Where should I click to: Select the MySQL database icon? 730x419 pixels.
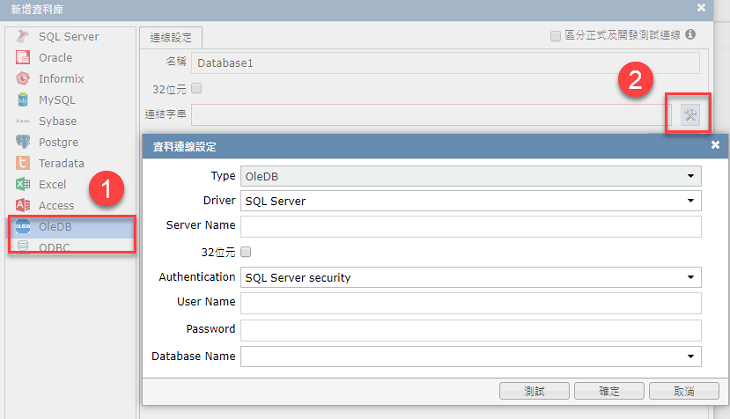tap(22, 100)
